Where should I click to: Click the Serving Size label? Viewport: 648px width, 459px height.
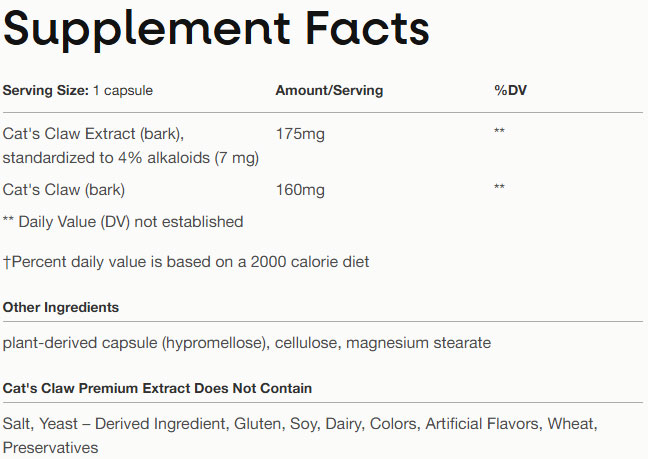(43, 91)
